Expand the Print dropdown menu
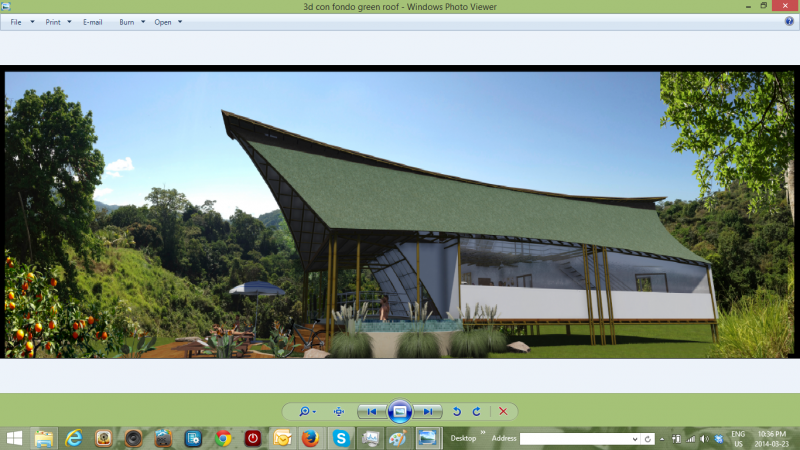800x450 pixels. [x=56, y=21]
